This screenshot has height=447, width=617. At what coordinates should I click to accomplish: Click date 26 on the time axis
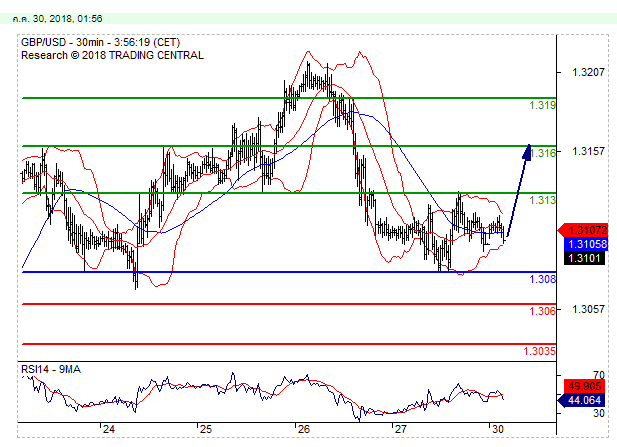click(x=303, y=429)
